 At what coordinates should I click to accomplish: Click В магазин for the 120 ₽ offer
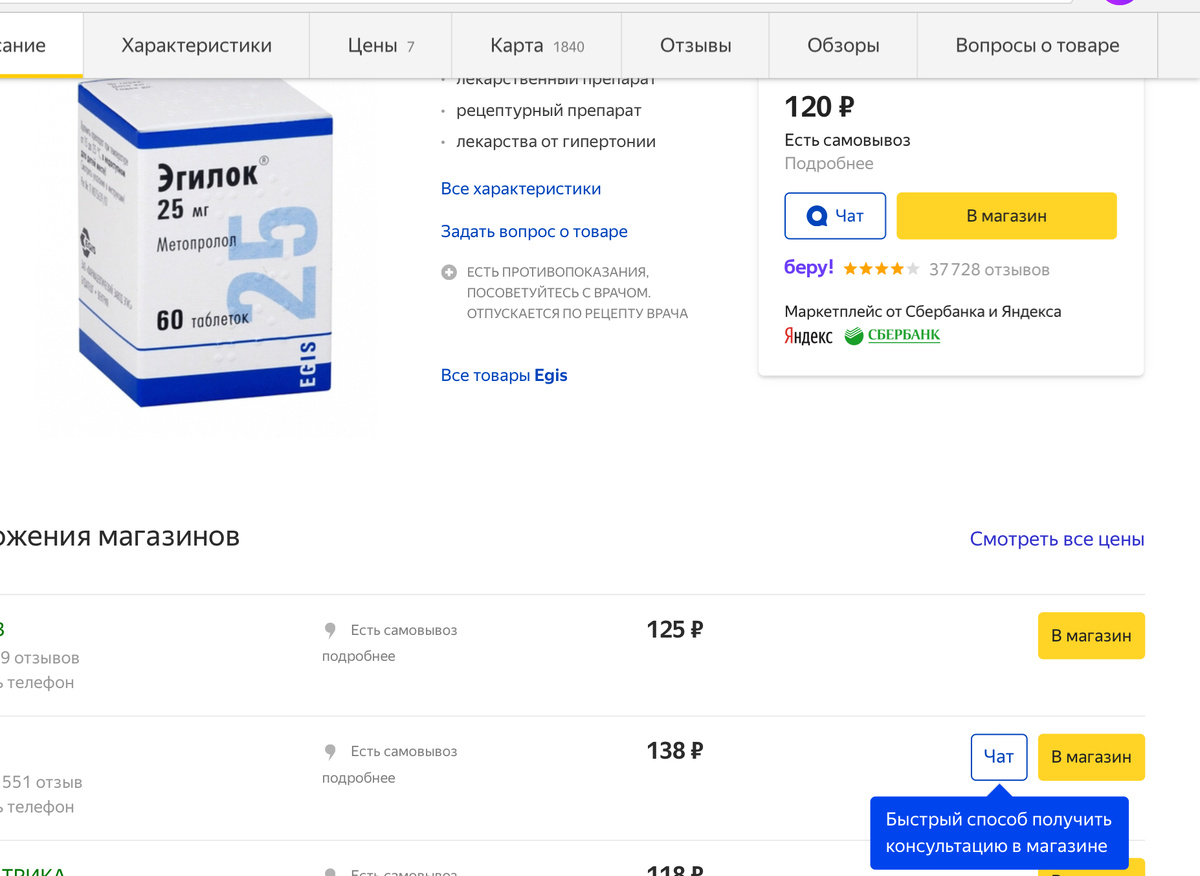click(1006, 216)
